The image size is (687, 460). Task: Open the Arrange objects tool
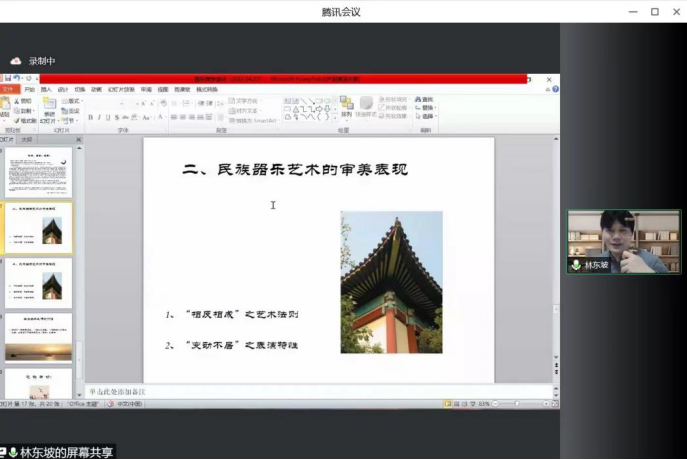click(346, 106)
